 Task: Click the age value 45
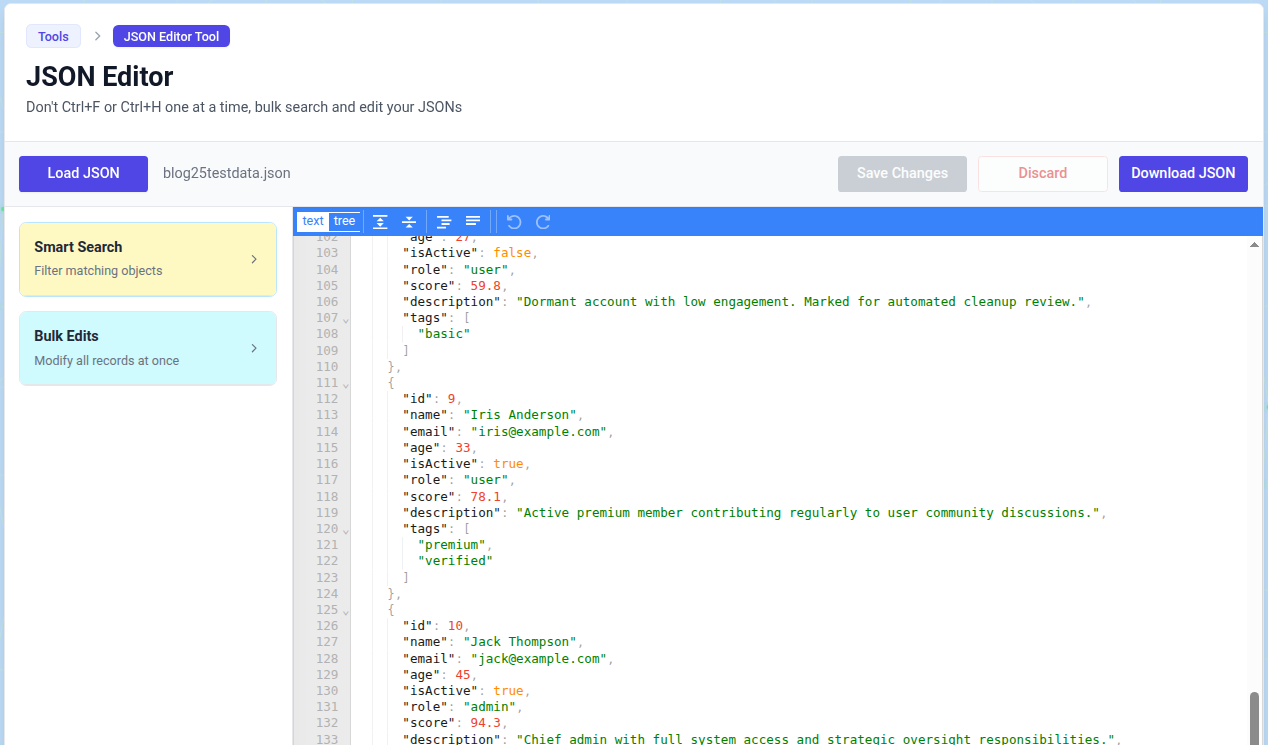463,675
